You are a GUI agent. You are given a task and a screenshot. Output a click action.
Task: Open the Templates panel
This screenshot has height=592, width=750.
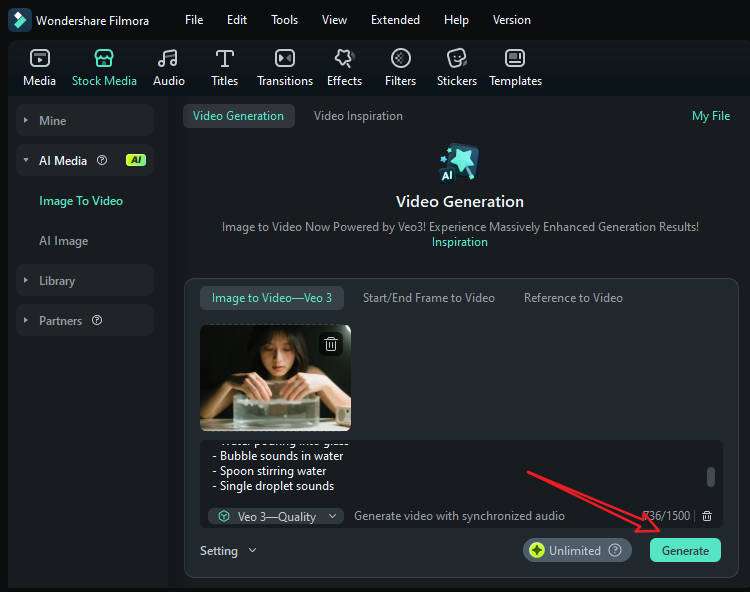tap(515, 67)
